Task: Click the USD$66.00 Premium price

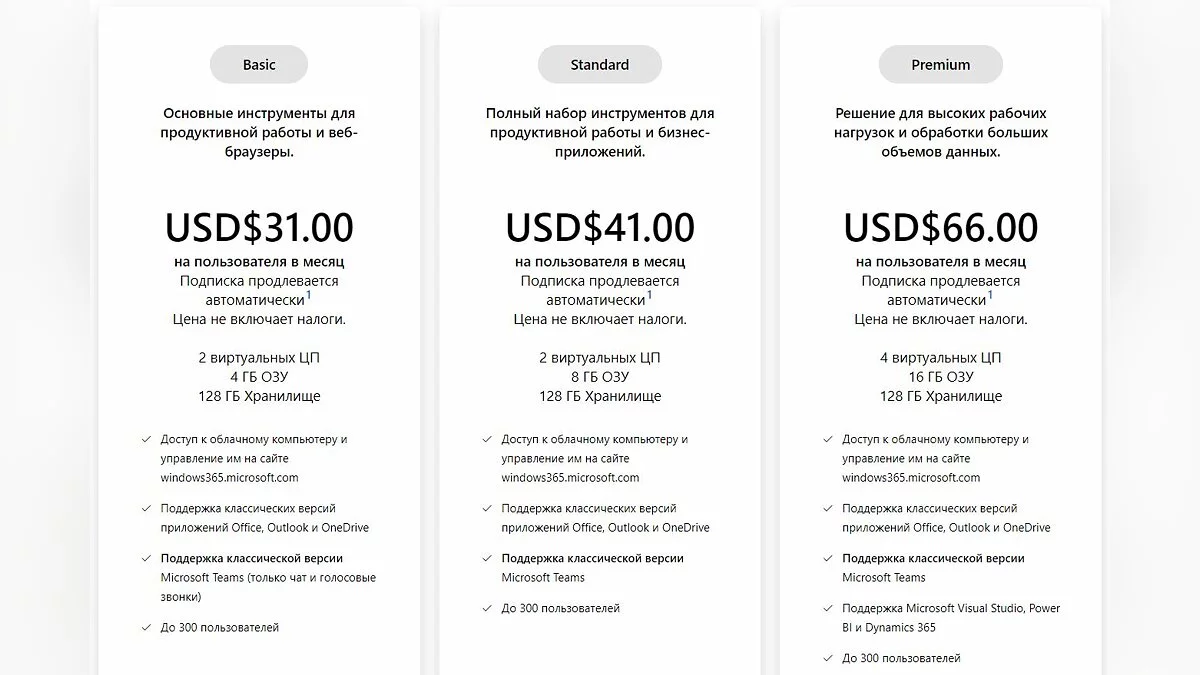Action: [x=941, y=228]
